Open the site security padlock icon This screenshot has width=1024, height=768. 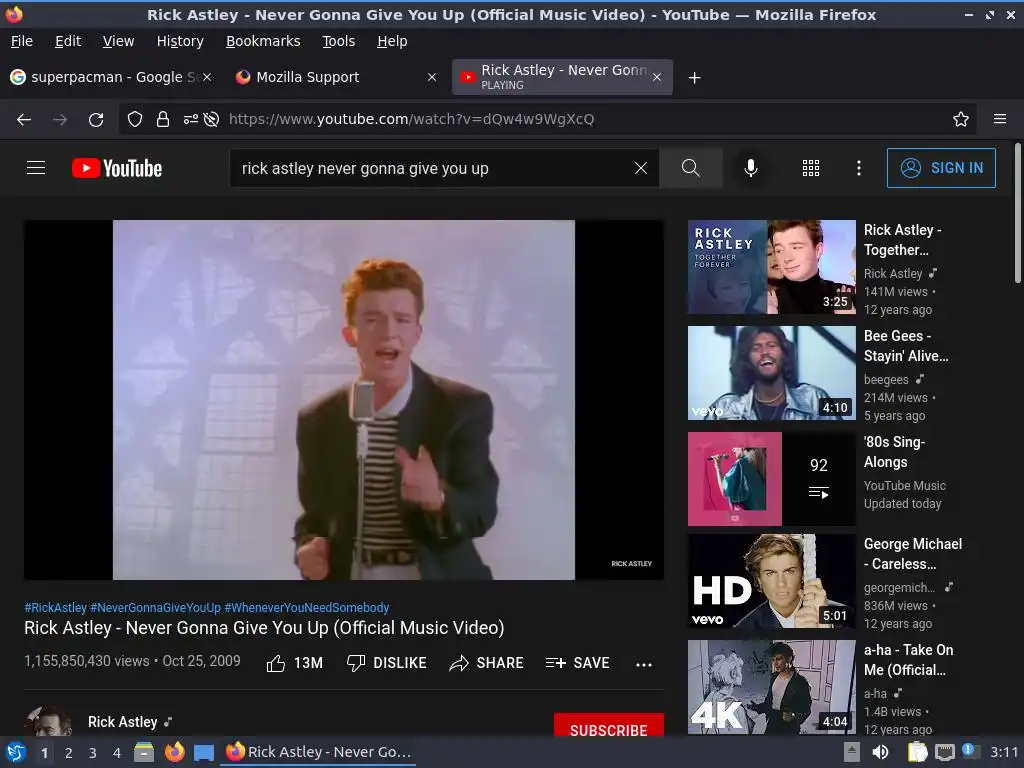(163, 119)
